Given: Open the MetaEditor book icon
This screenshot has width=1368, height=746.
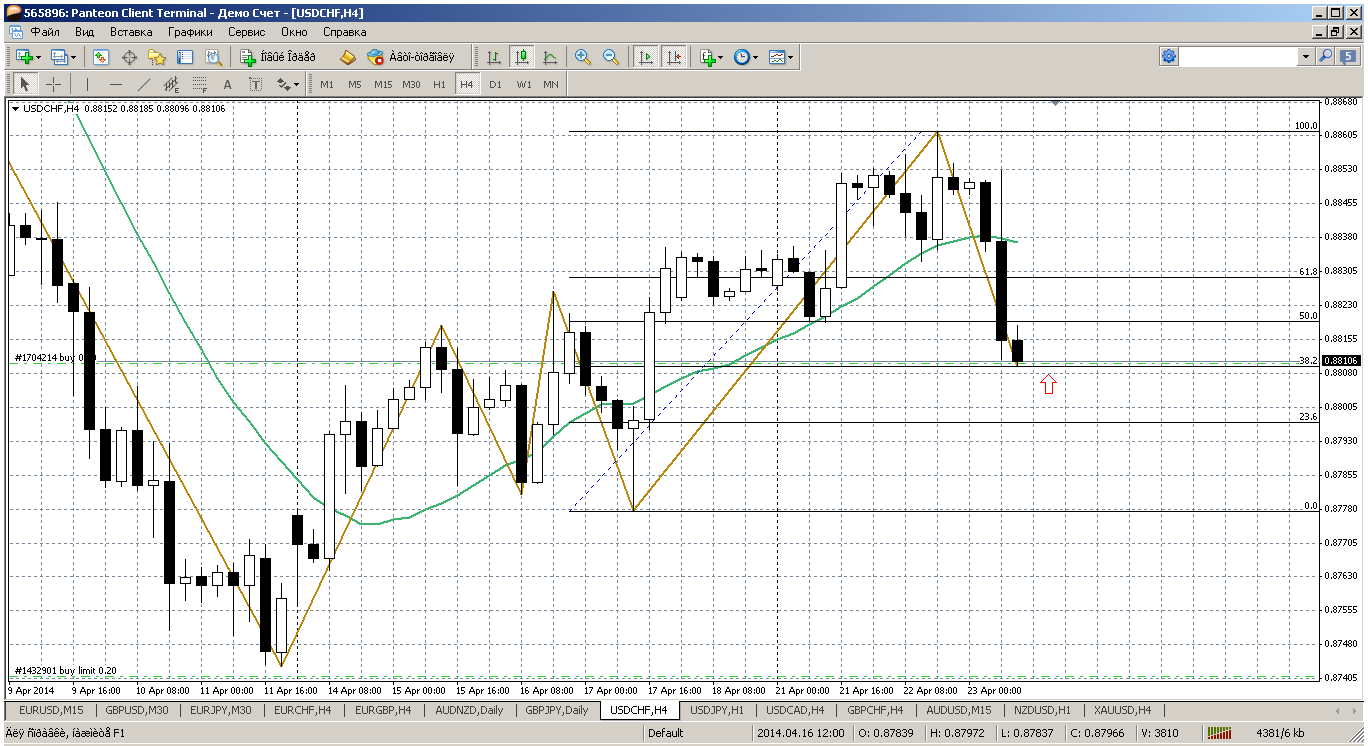Looking at the screenshot, I should pyautogui.click(x=348, y=57).
